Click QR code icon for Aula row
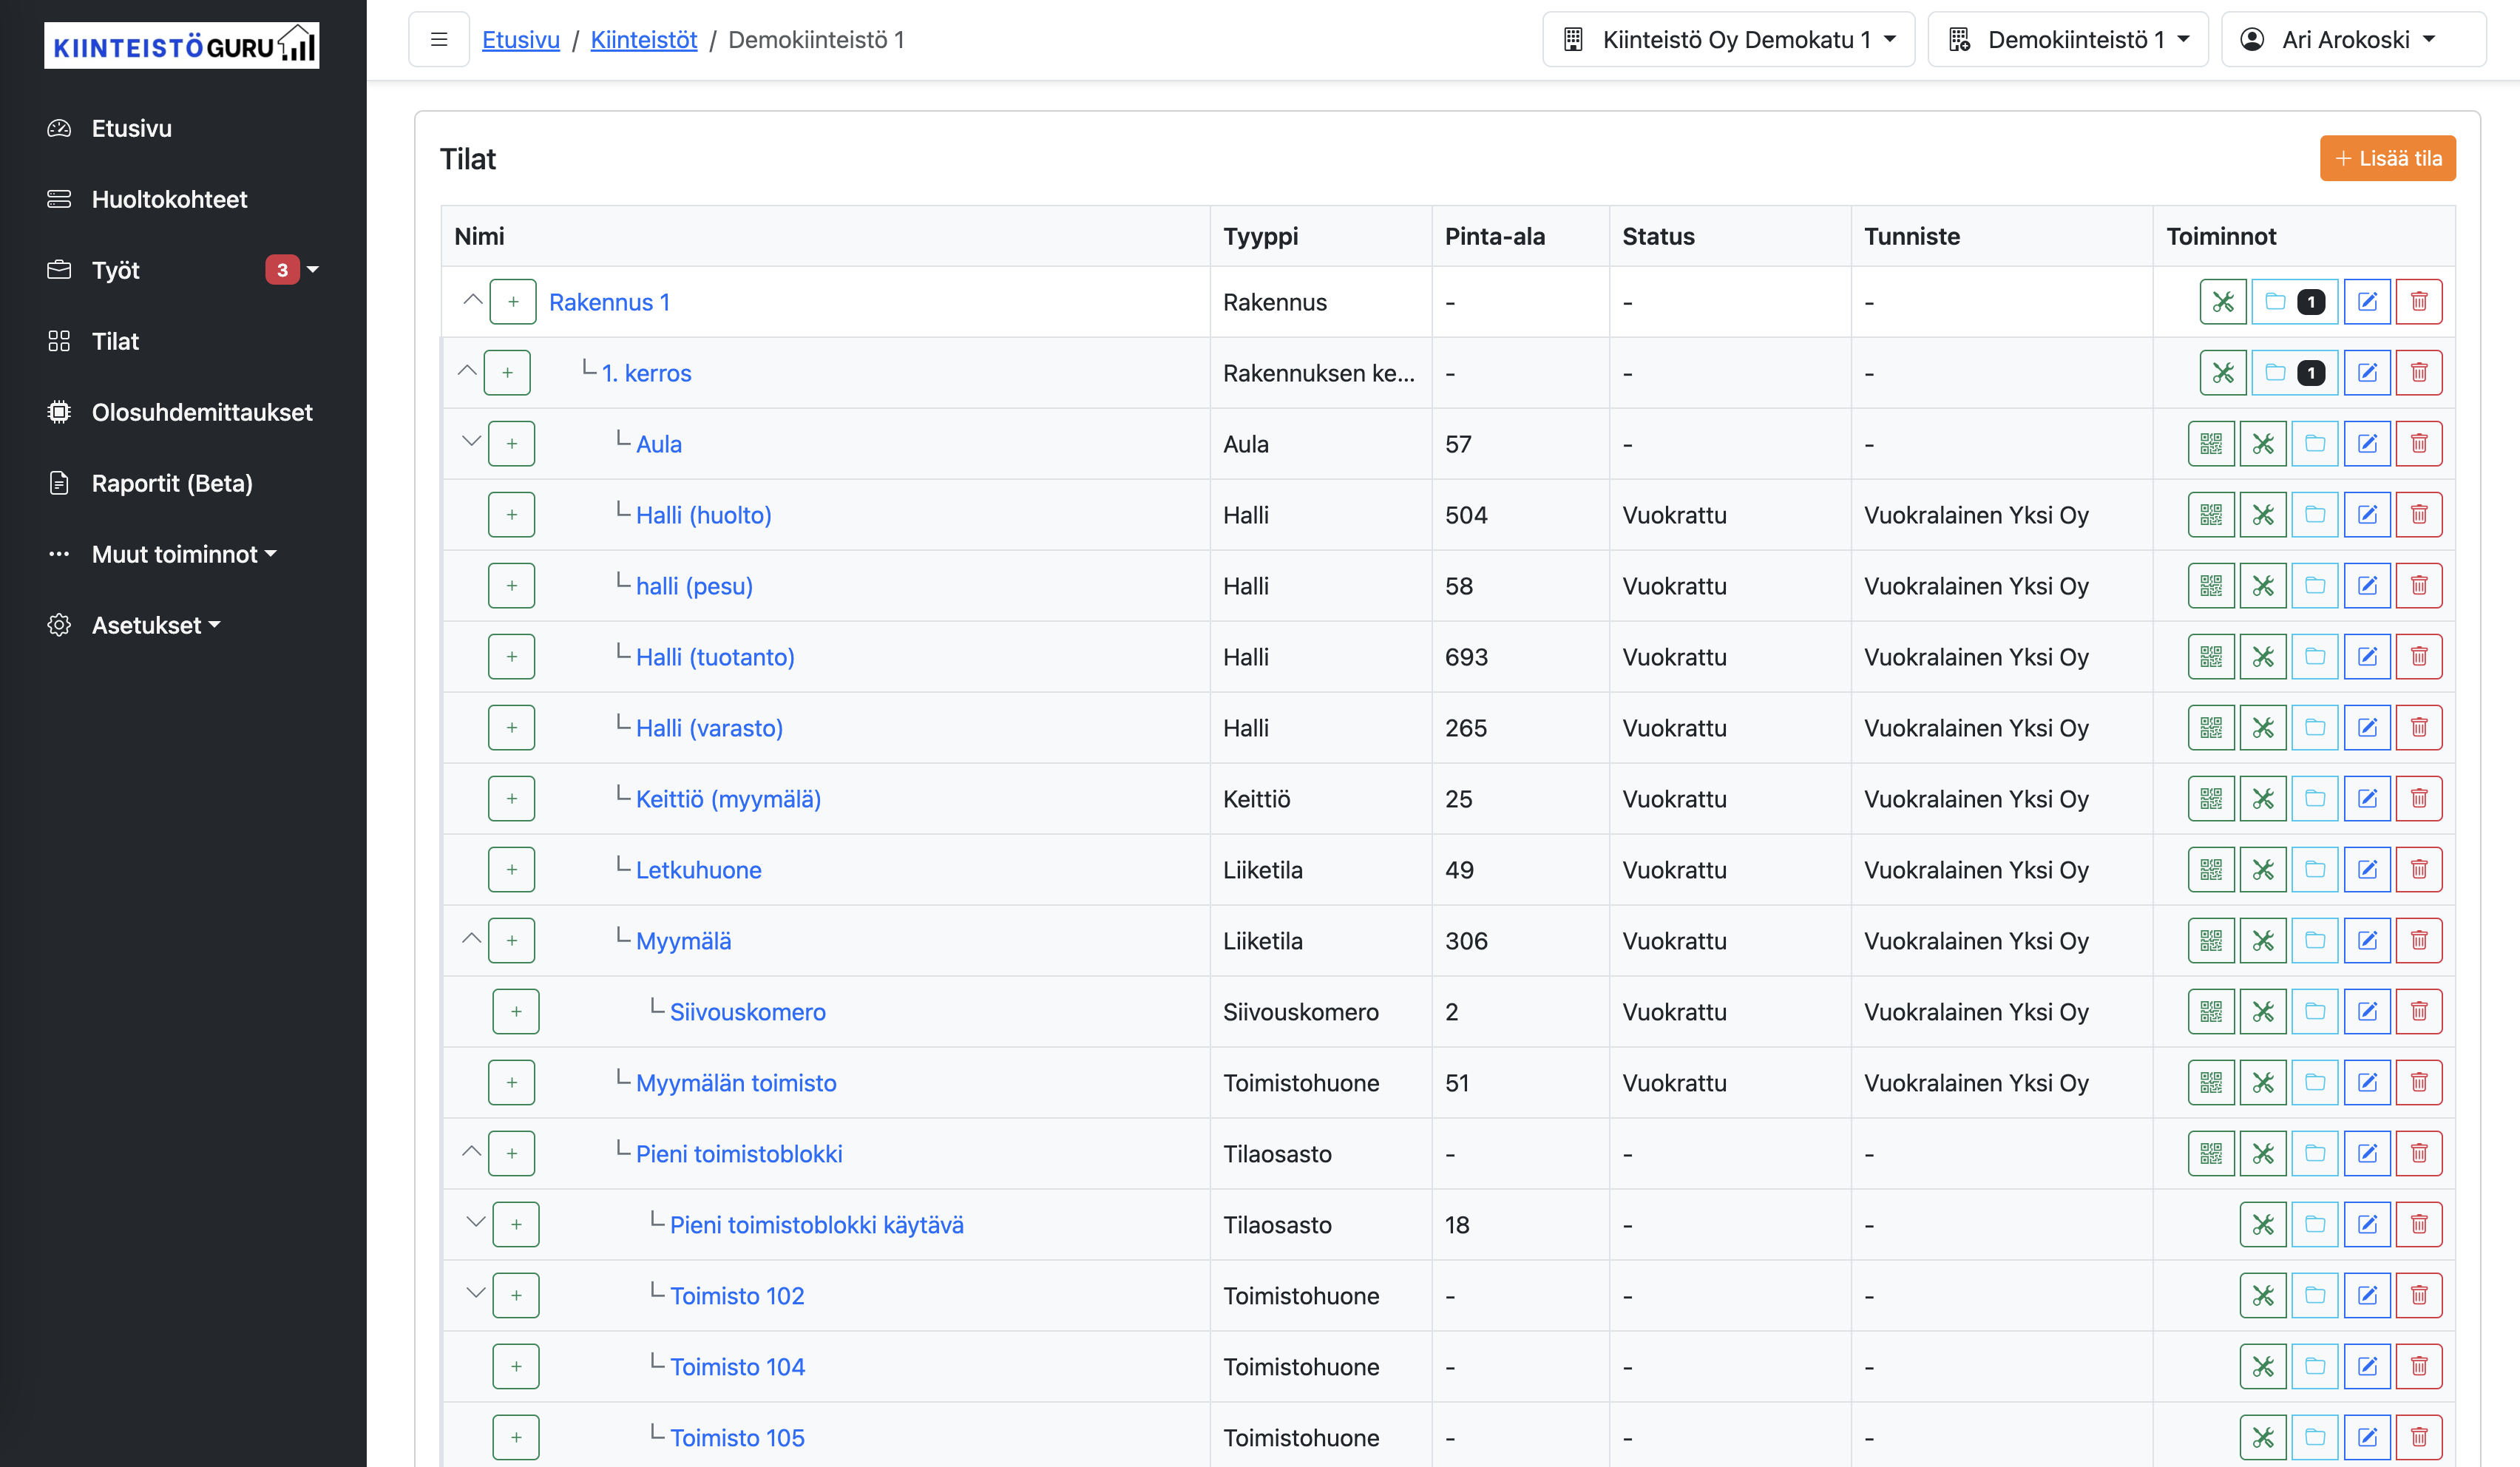Image resolution: width=2520 pixels, height=1467 pixels. [x=2210, y=443]
